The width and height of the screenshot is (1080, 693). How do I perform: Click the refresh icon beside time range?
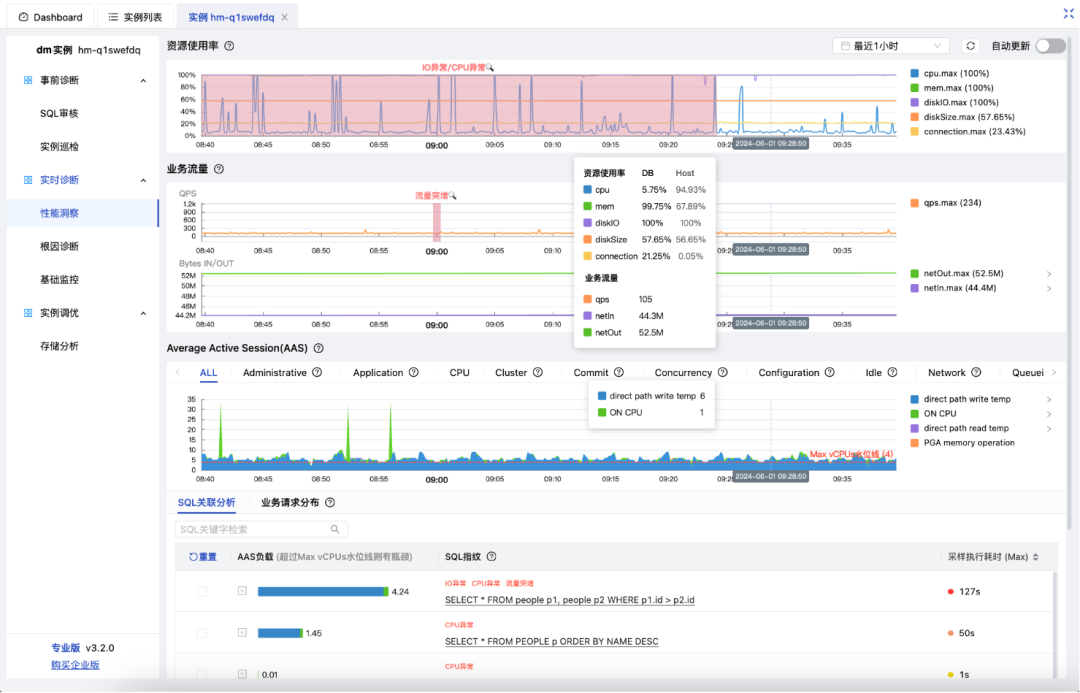click(970, 45)
